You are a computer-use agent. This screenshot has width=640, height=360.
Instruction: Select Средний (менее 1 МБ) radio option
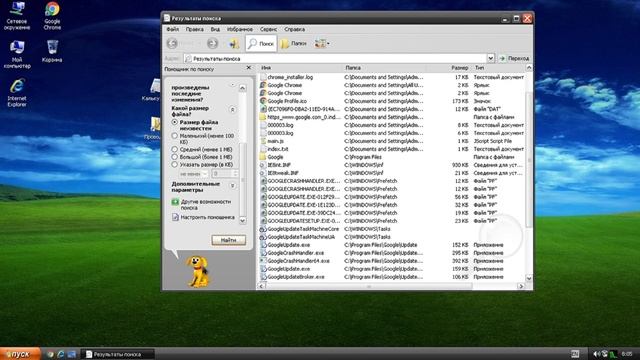tap(174, 149)
